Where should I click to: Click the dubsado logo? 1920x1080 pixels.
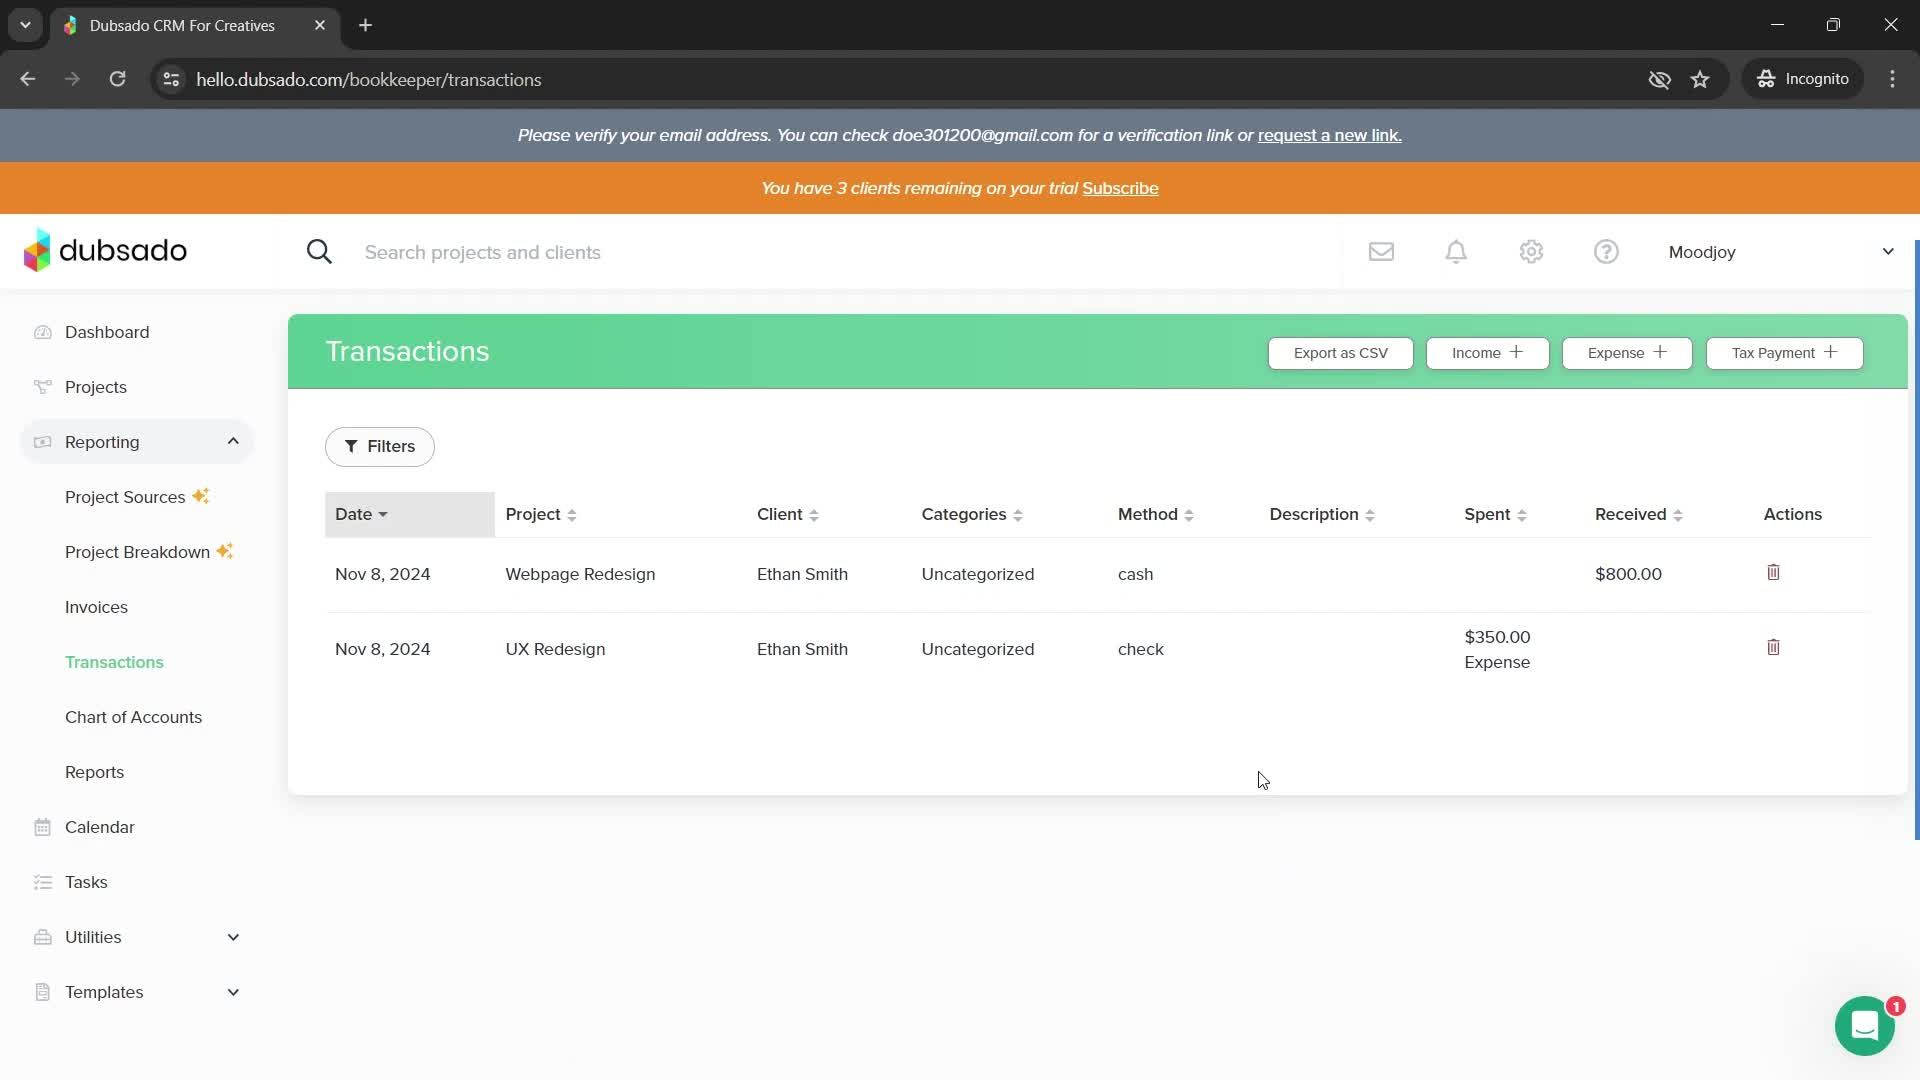pos(105,251)
